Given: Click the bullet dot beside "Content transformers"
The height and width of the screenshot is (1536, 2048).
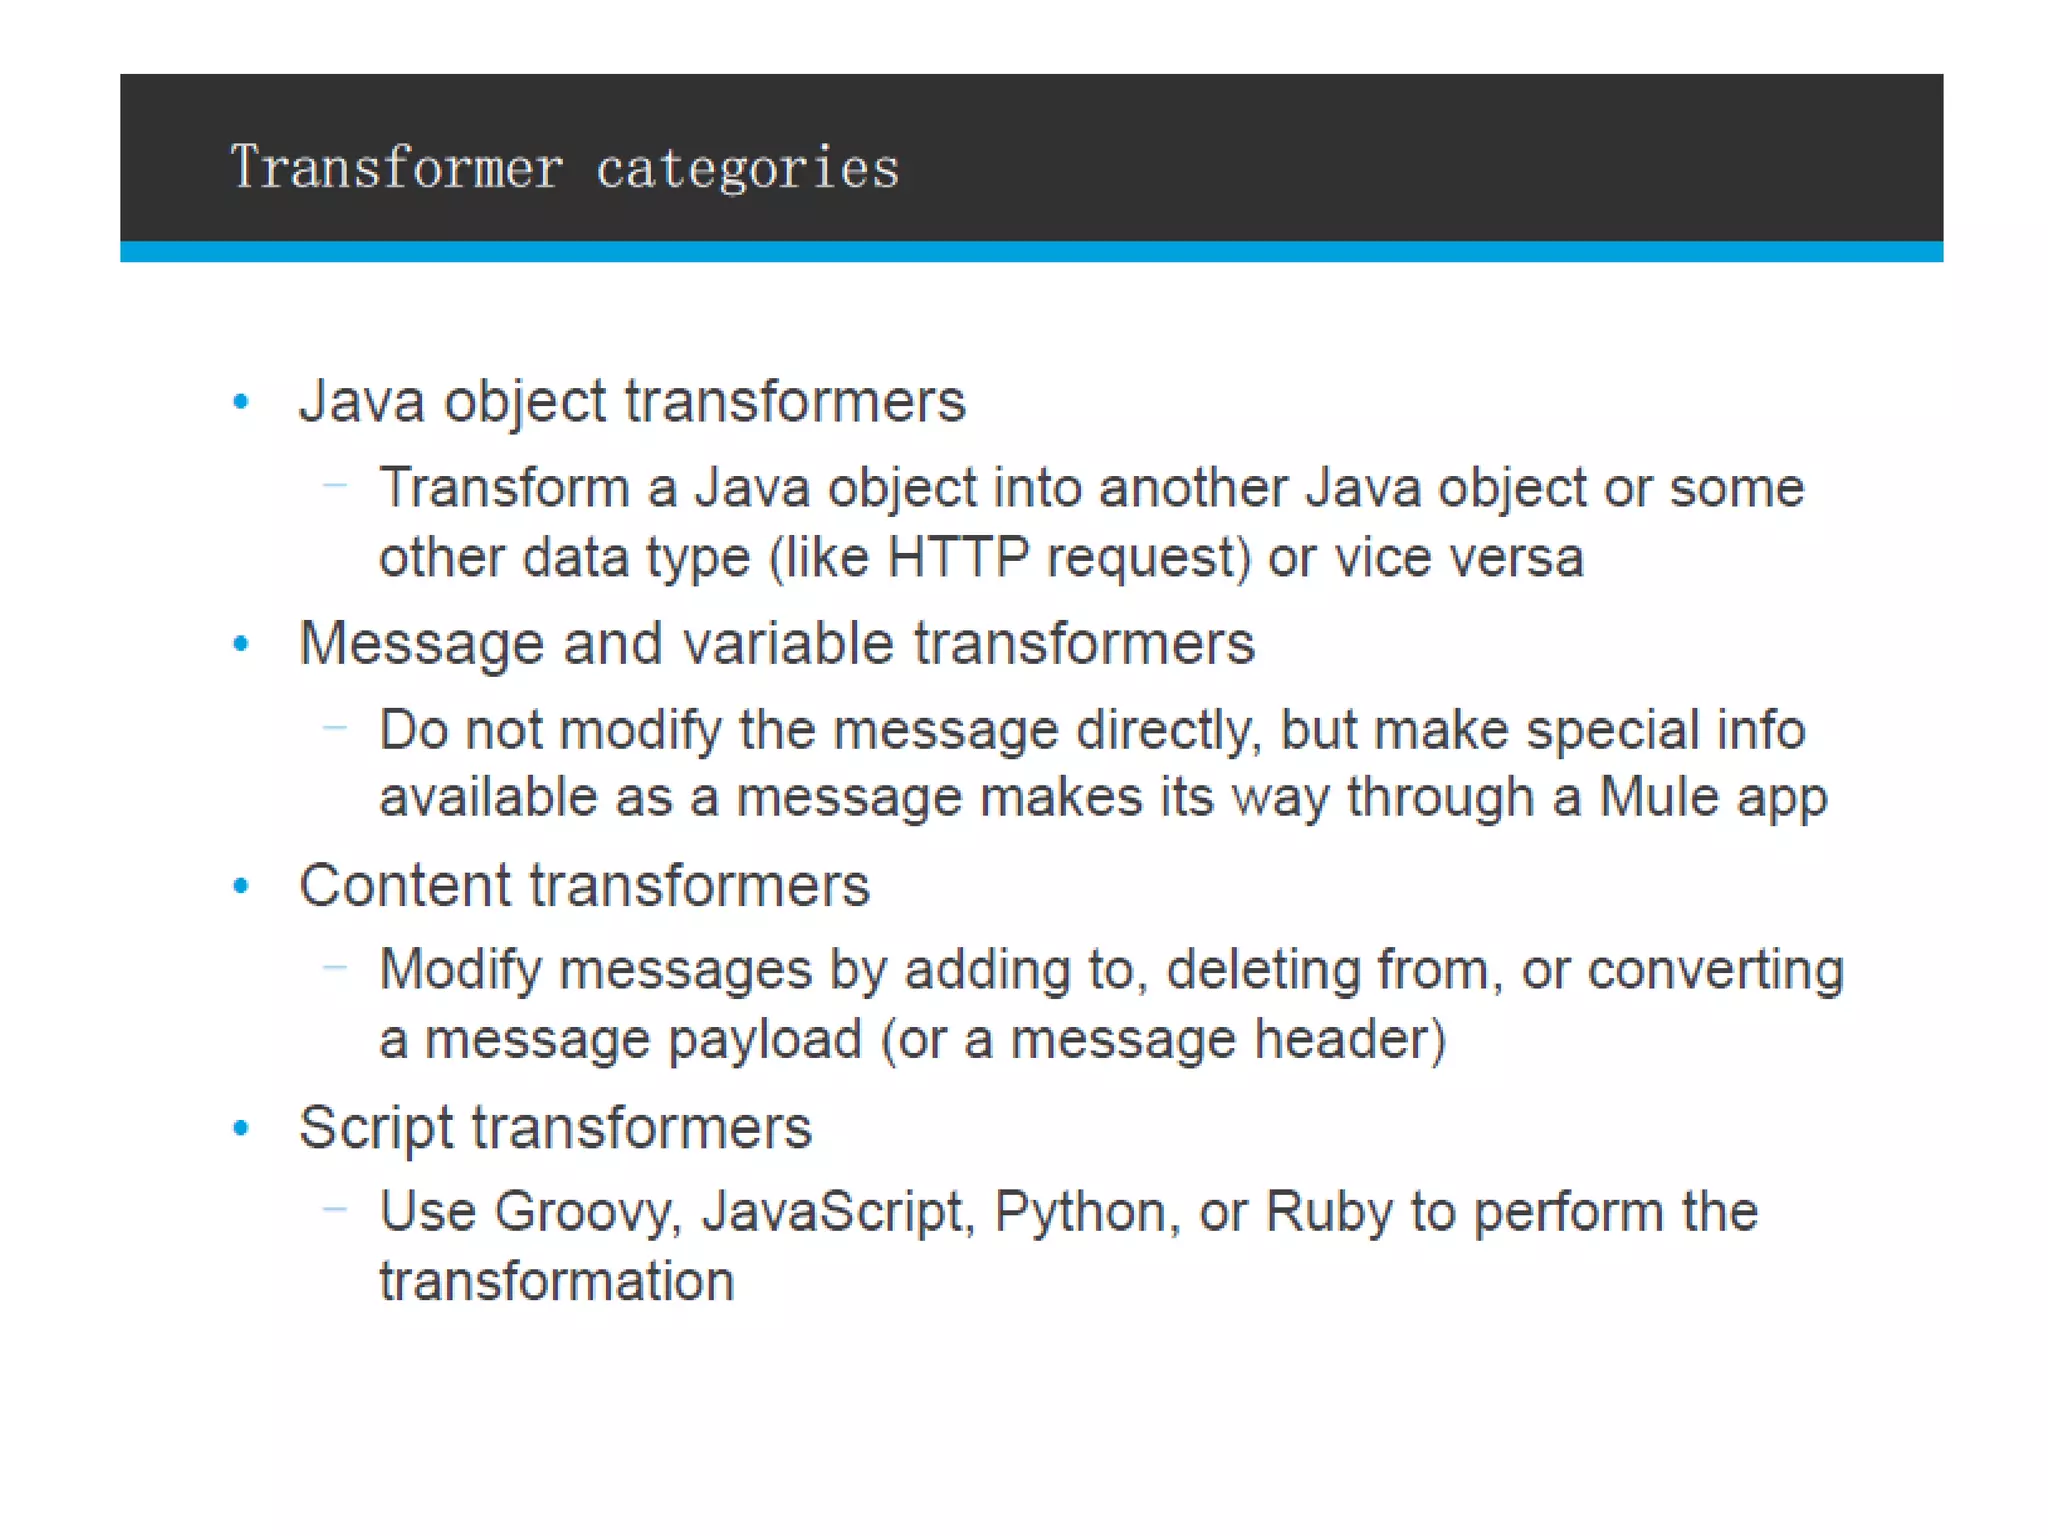Looking at the screenshot, I should coord(241,885).
